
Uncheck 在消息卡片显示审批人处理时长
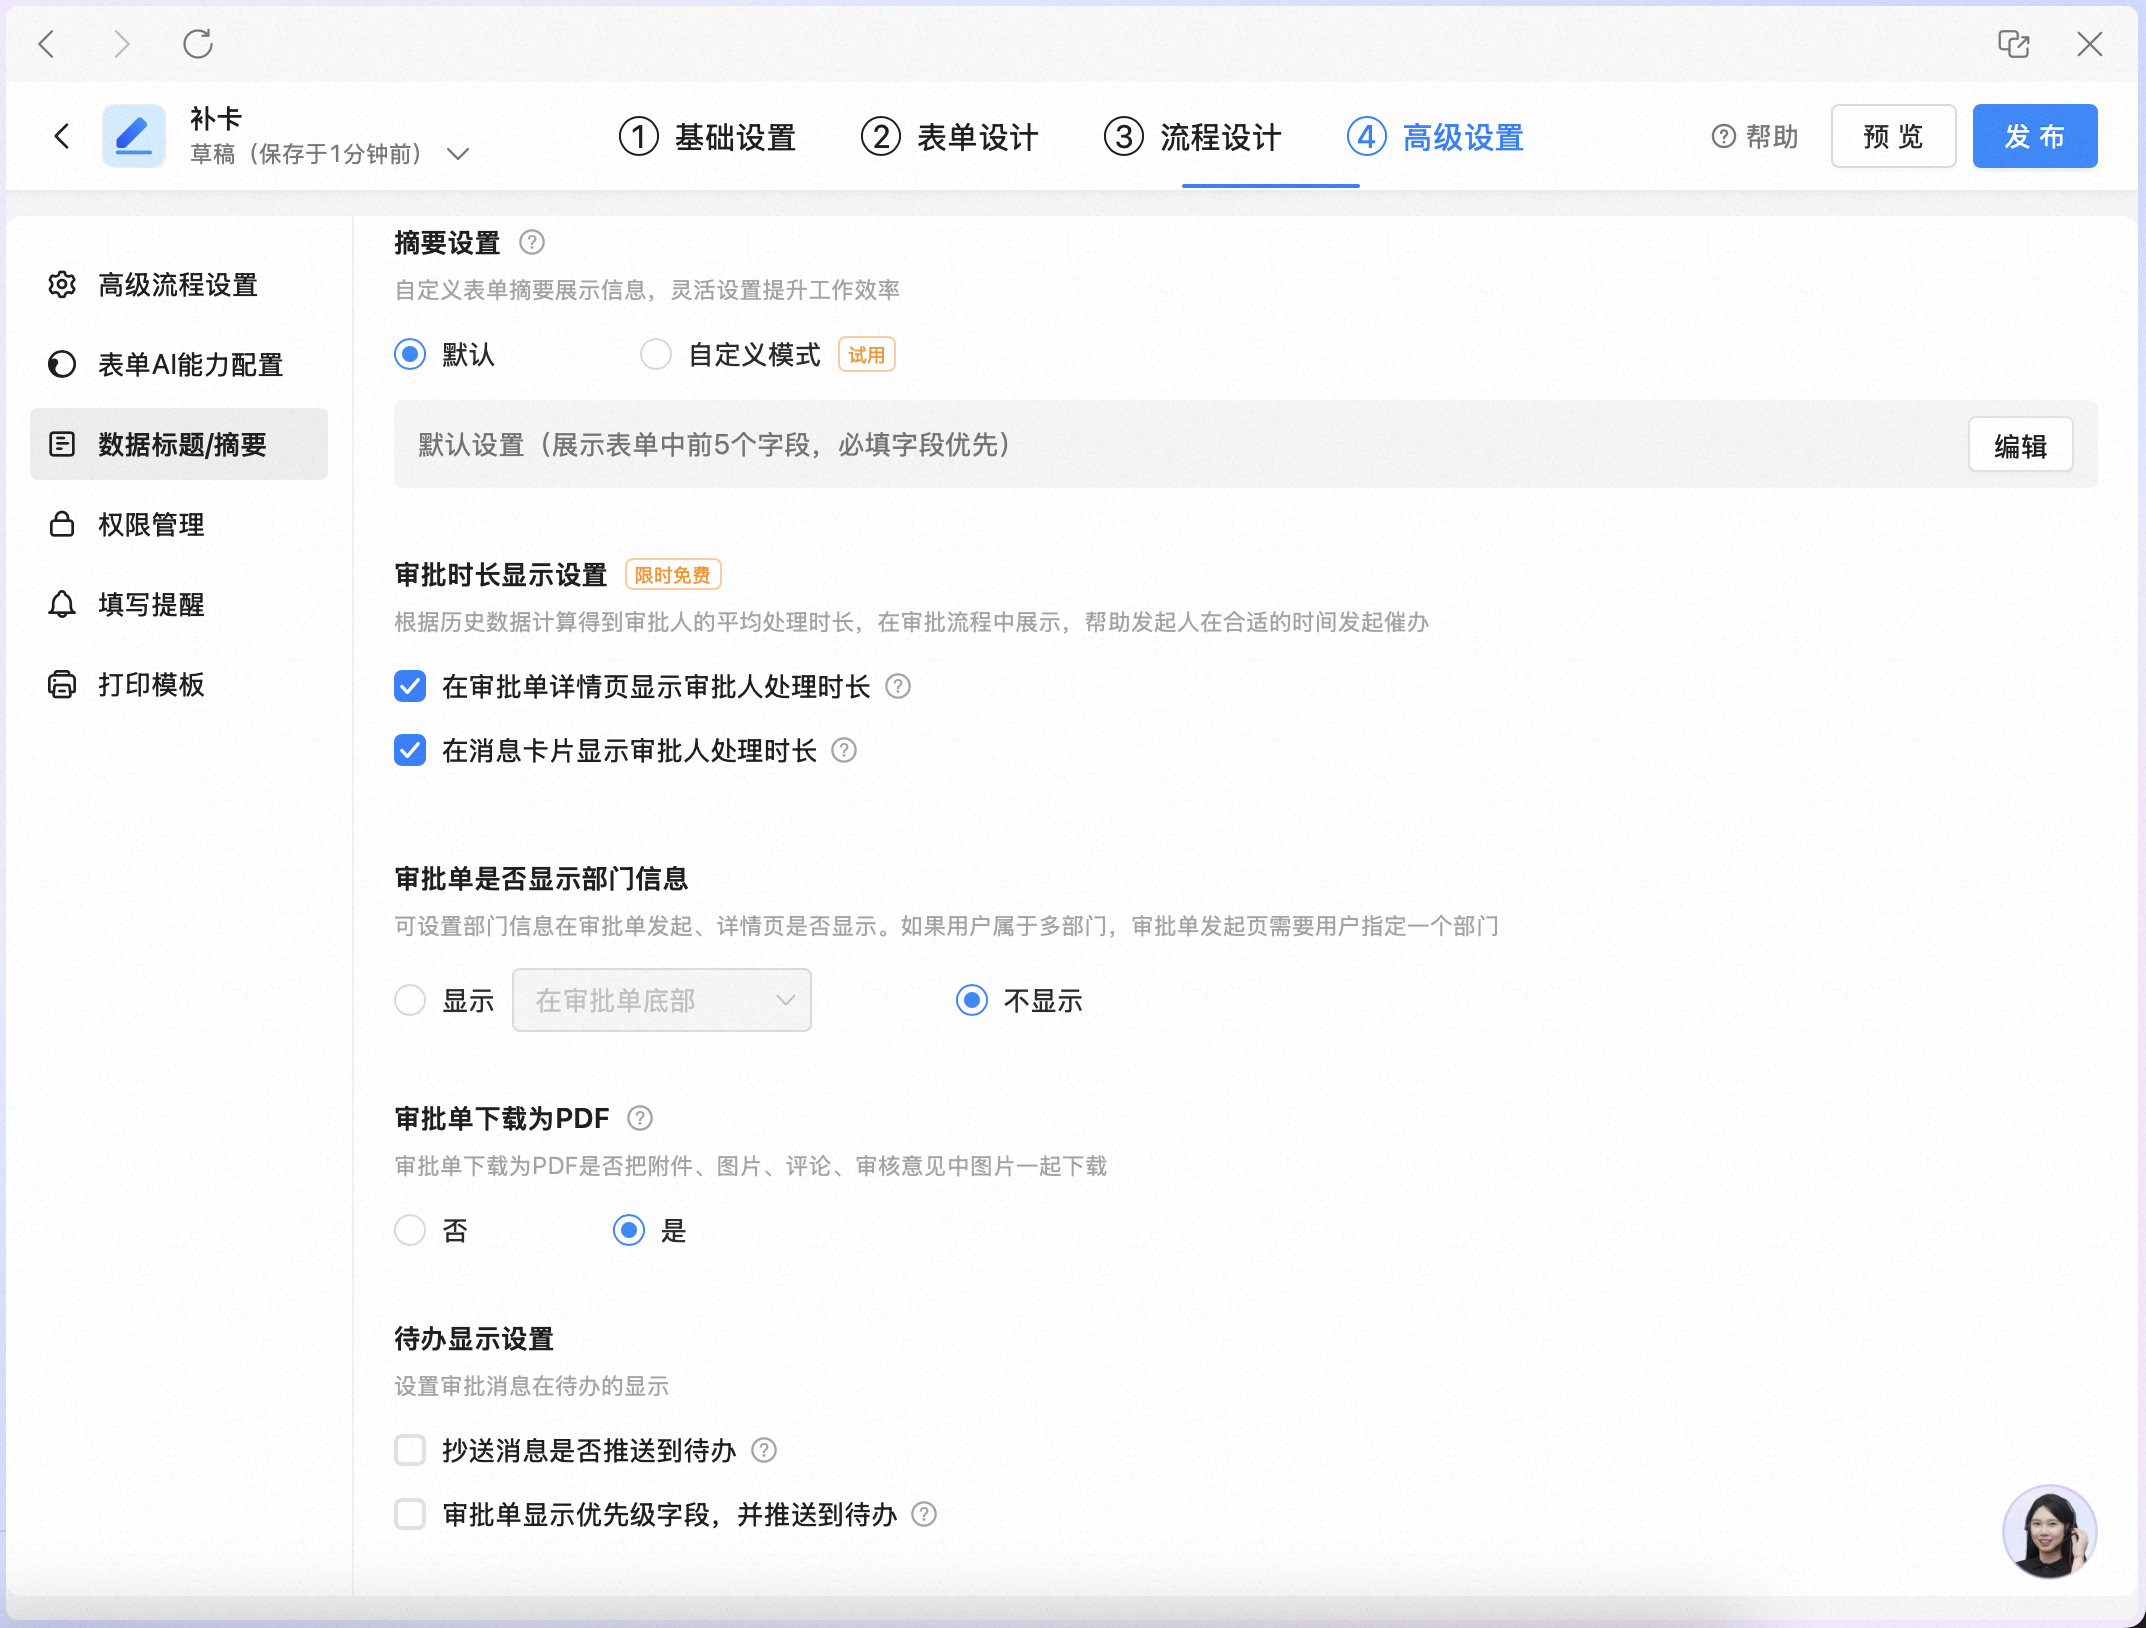point(410,750)
